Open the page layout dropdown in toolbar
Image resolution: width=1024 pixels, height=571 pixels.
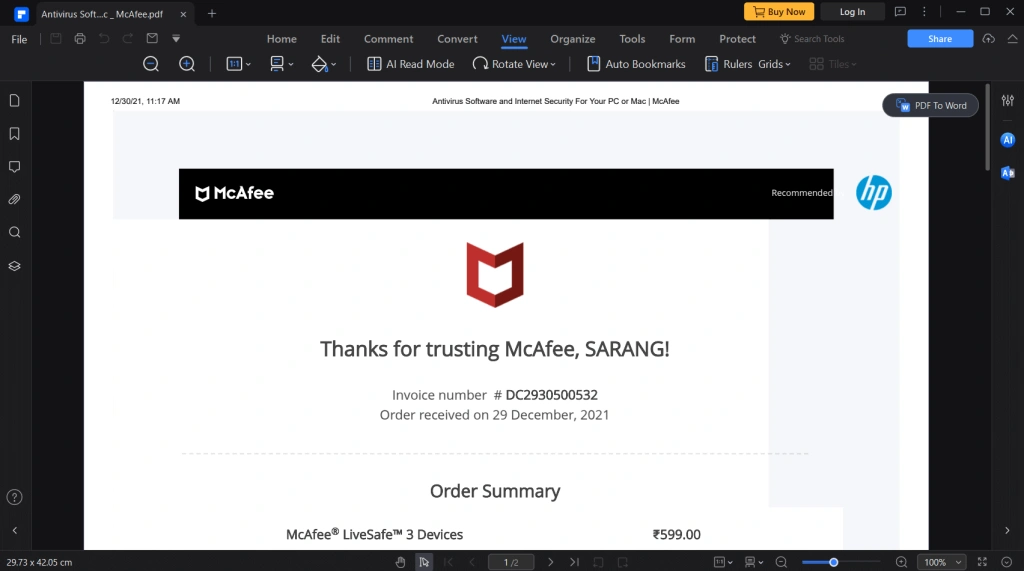click(281, 63)
